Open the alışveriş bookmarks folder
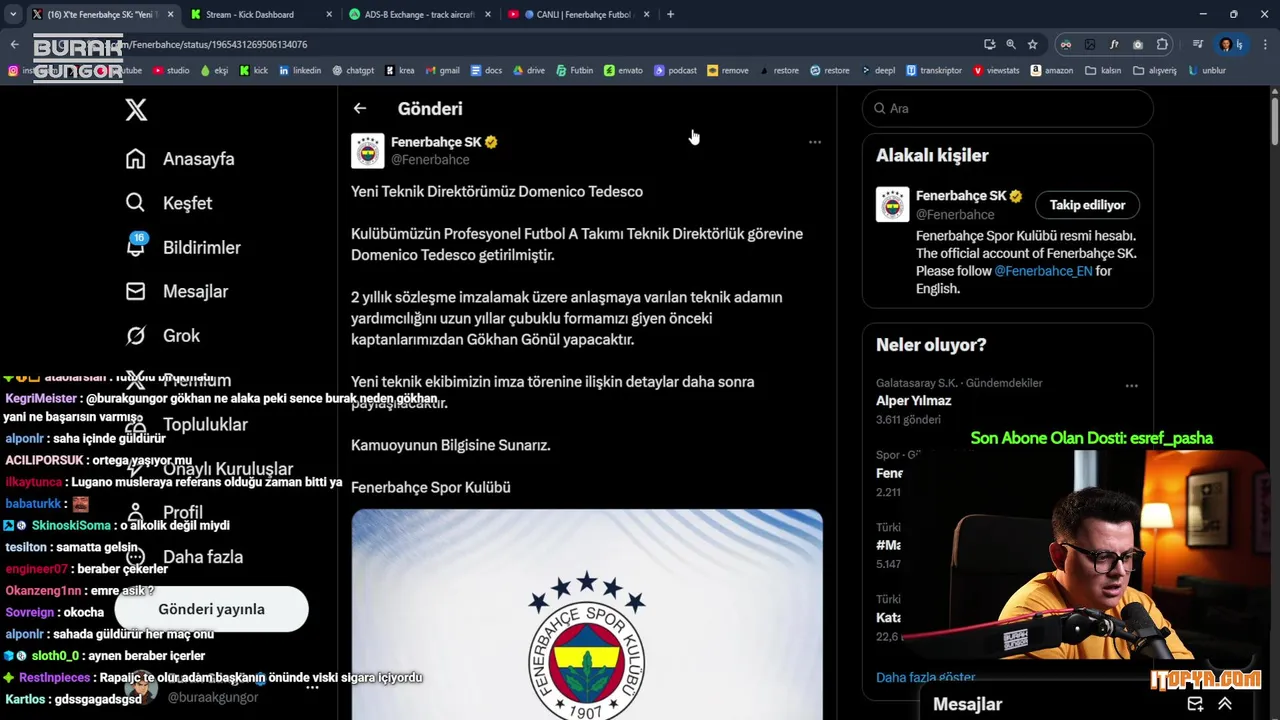This screenshot has width=1280, height=720. coord(1154,71)
